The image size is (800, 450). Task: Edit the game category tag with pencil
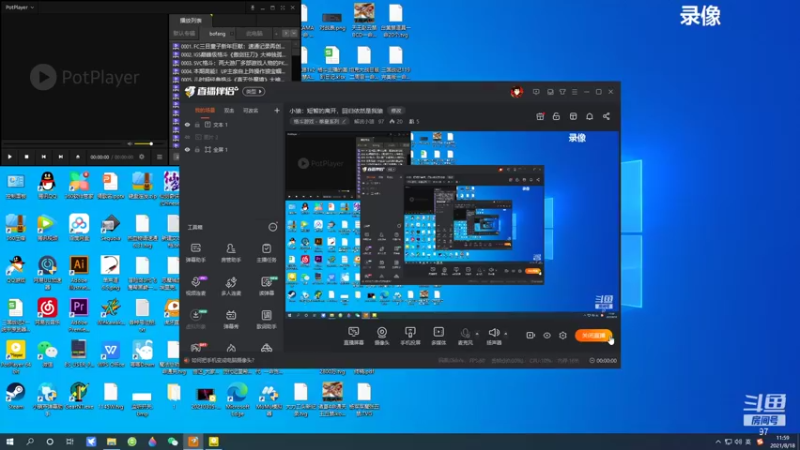point(344,121)
